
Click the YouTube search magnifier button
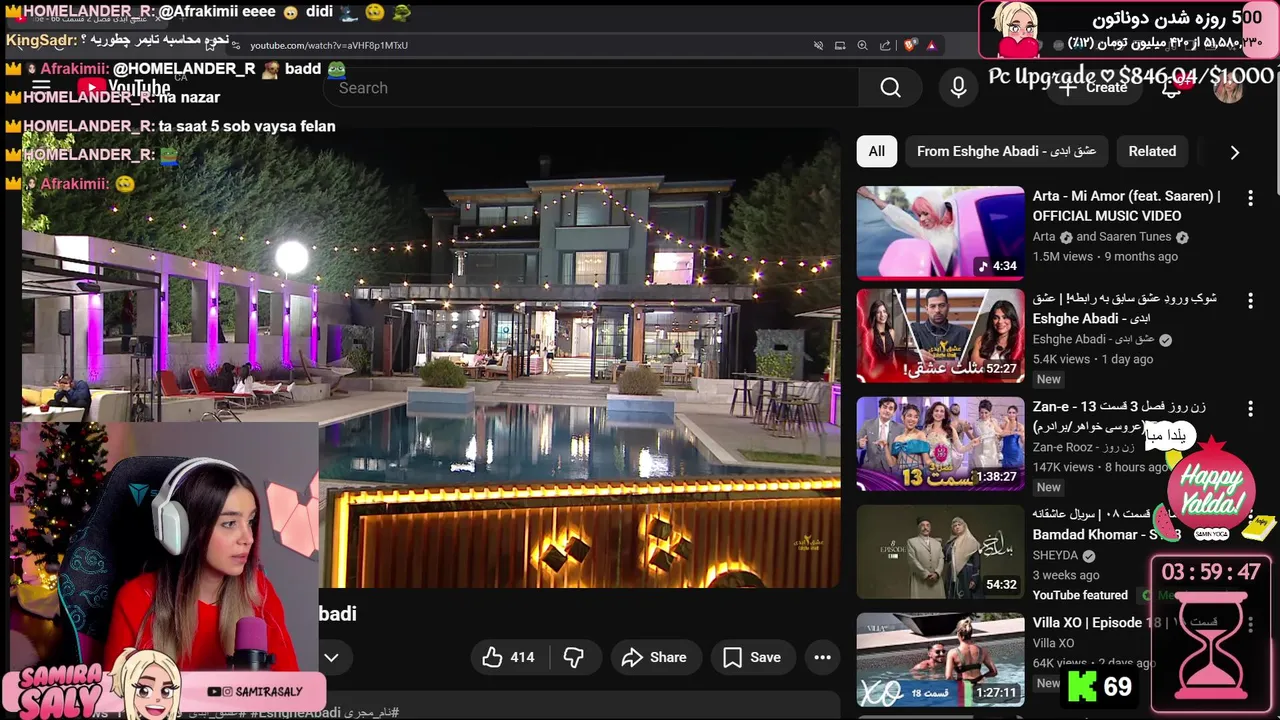pos(890,88)
